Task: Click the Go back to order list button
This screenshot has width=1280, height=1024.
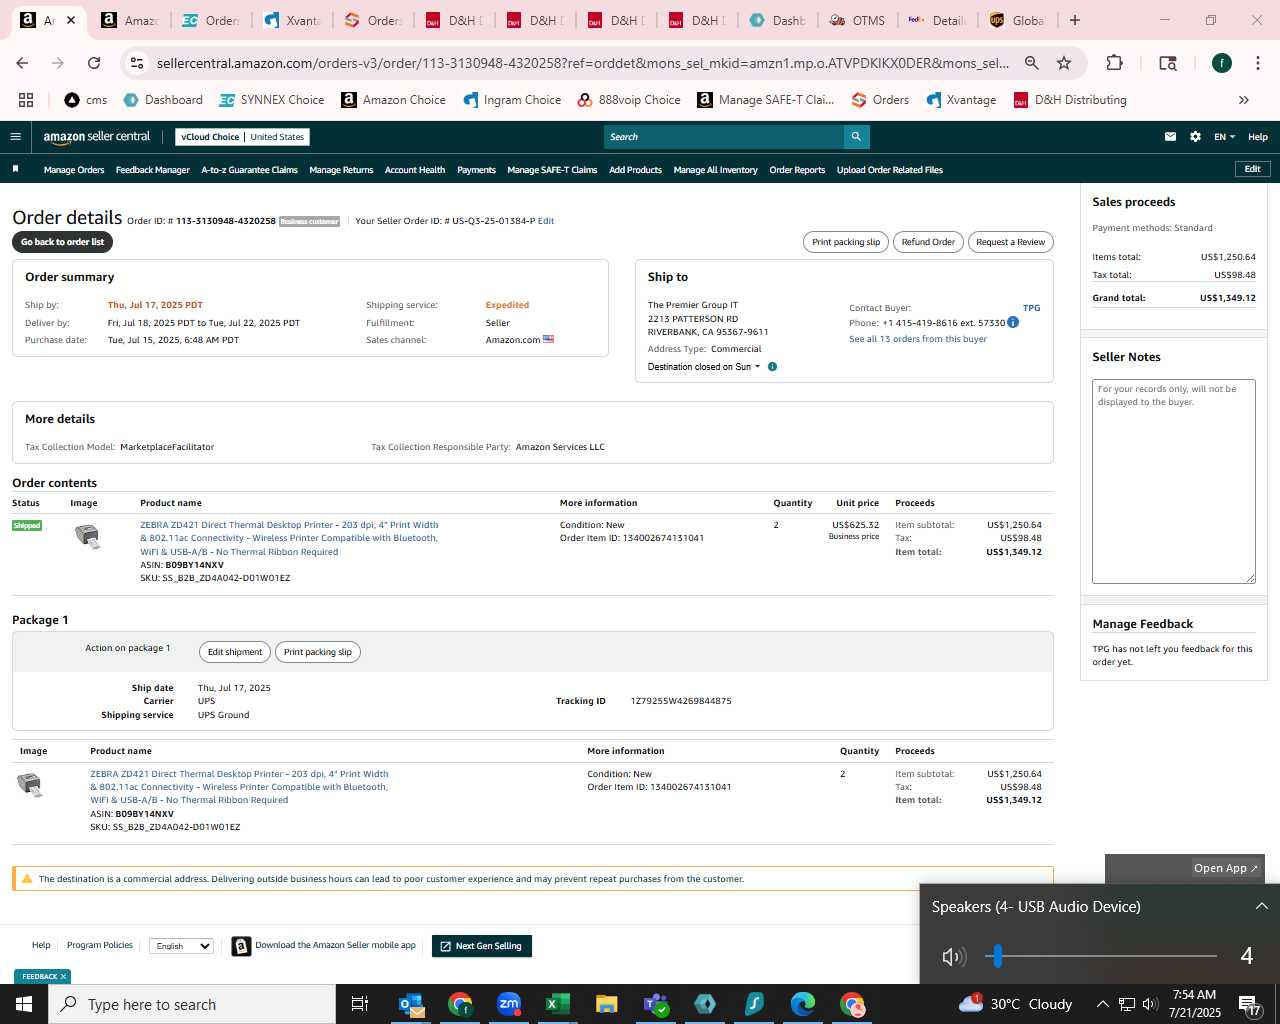Action: [x=62, y=242]
